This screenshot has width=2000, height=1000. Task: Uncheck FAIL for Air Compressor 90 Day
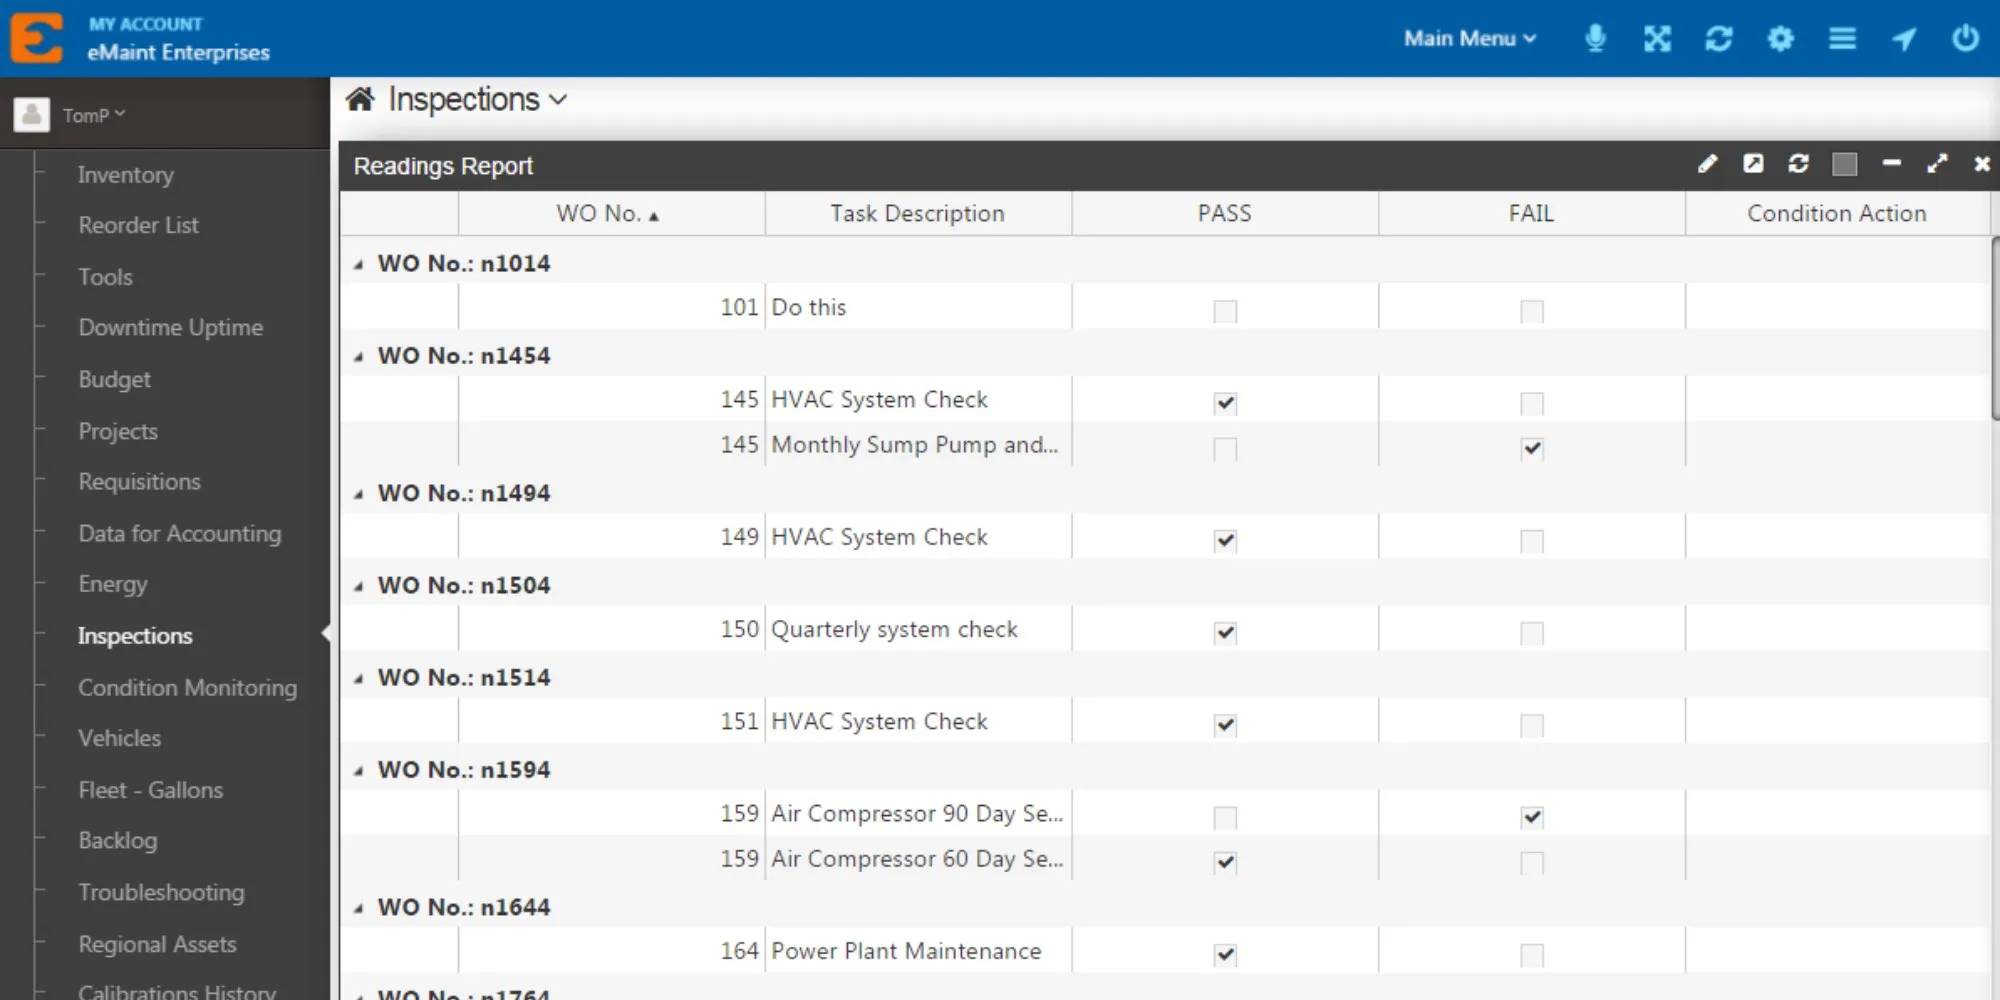pyautogui.click(x=1532, y=817)
